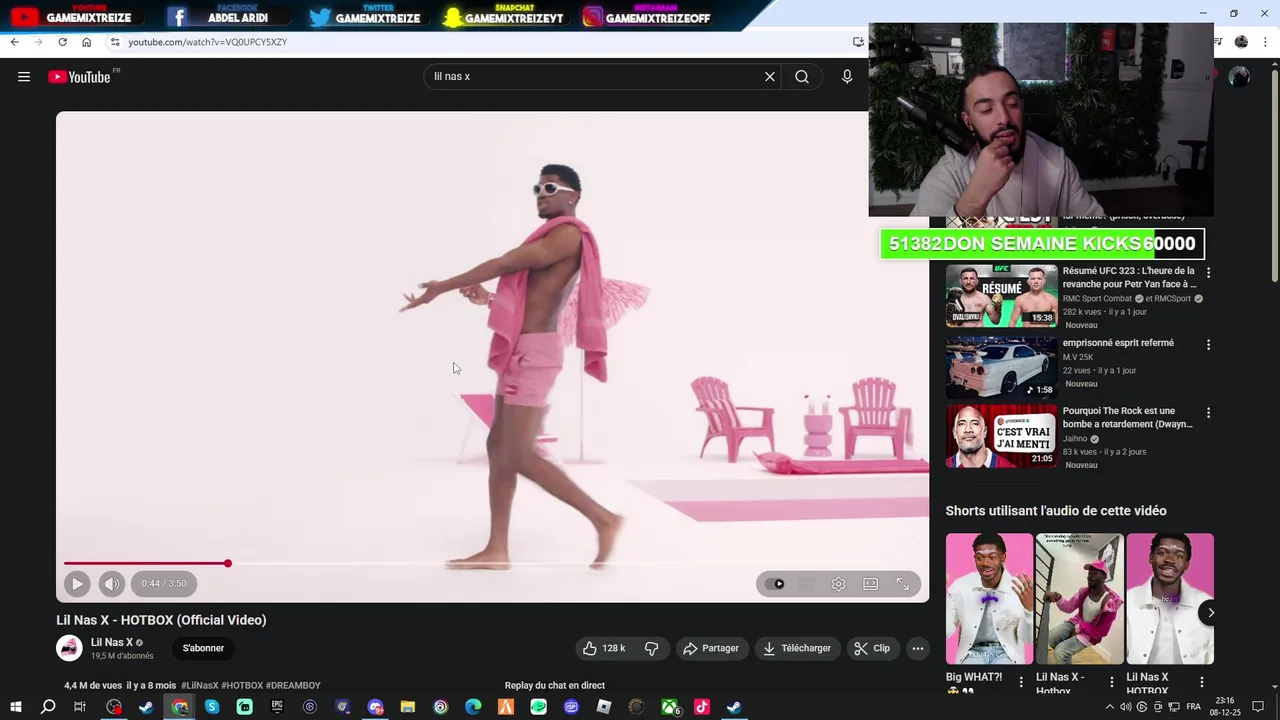Screen dimensions: 1280x720
Task: Open Task View on the taskbar
Action: (x=80, y=707)
